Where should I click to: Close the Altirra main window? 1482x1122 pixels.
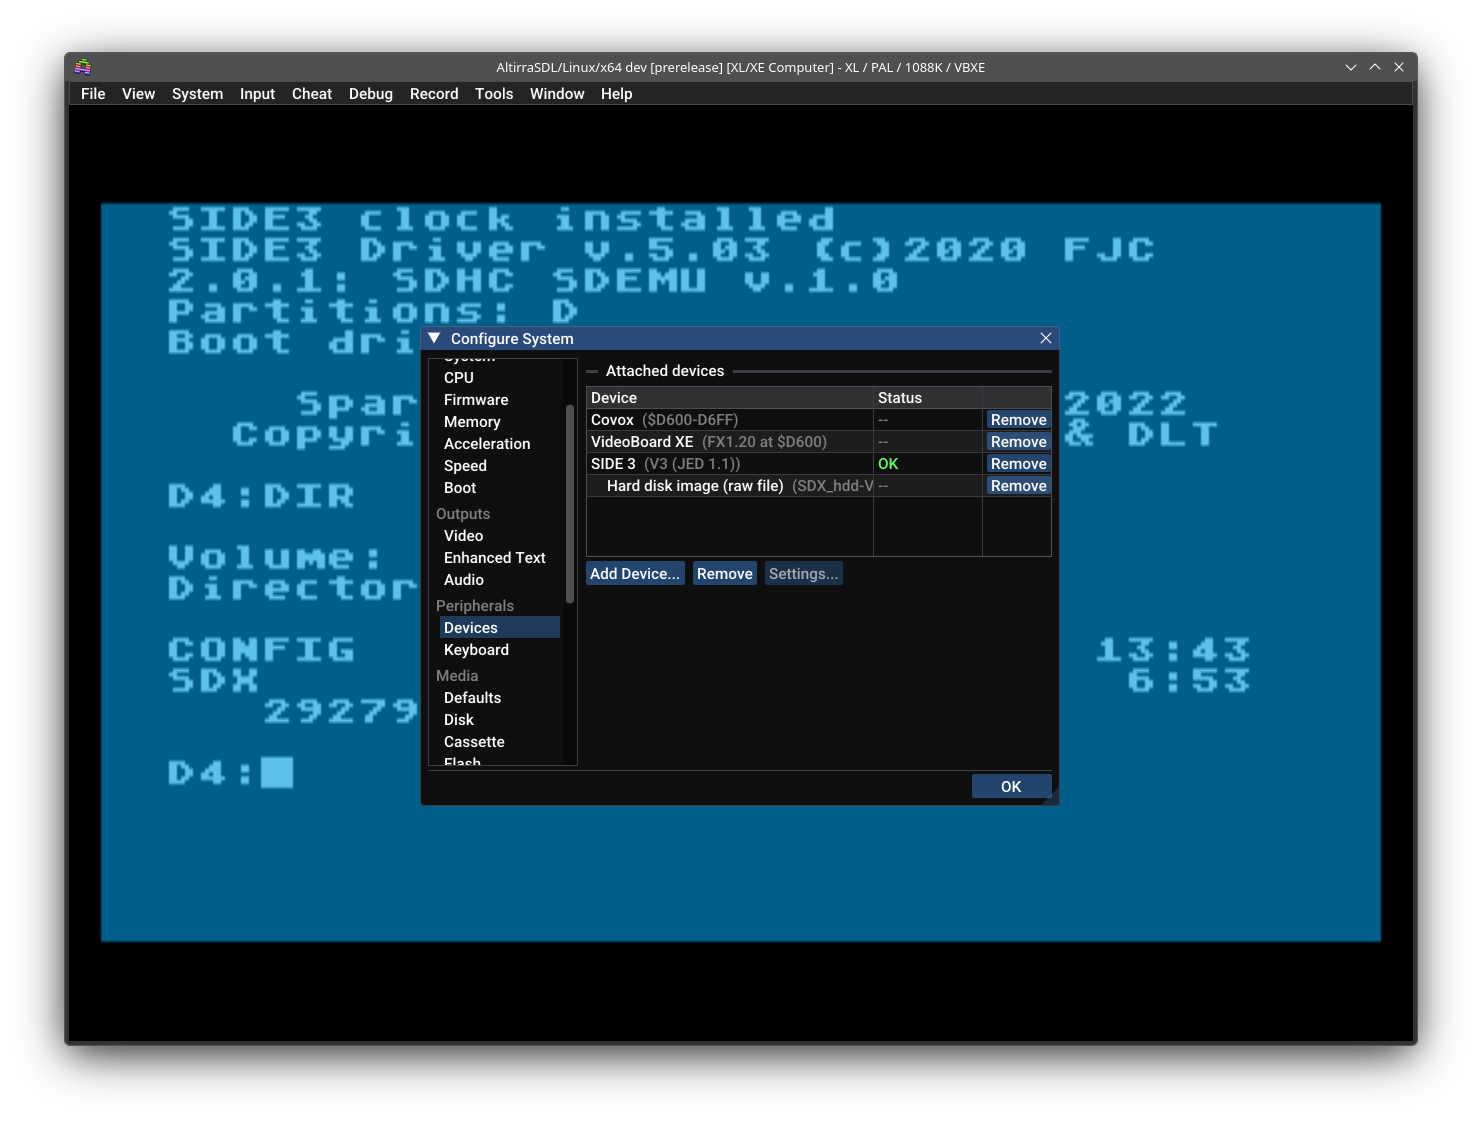(x=1399, y=67)
